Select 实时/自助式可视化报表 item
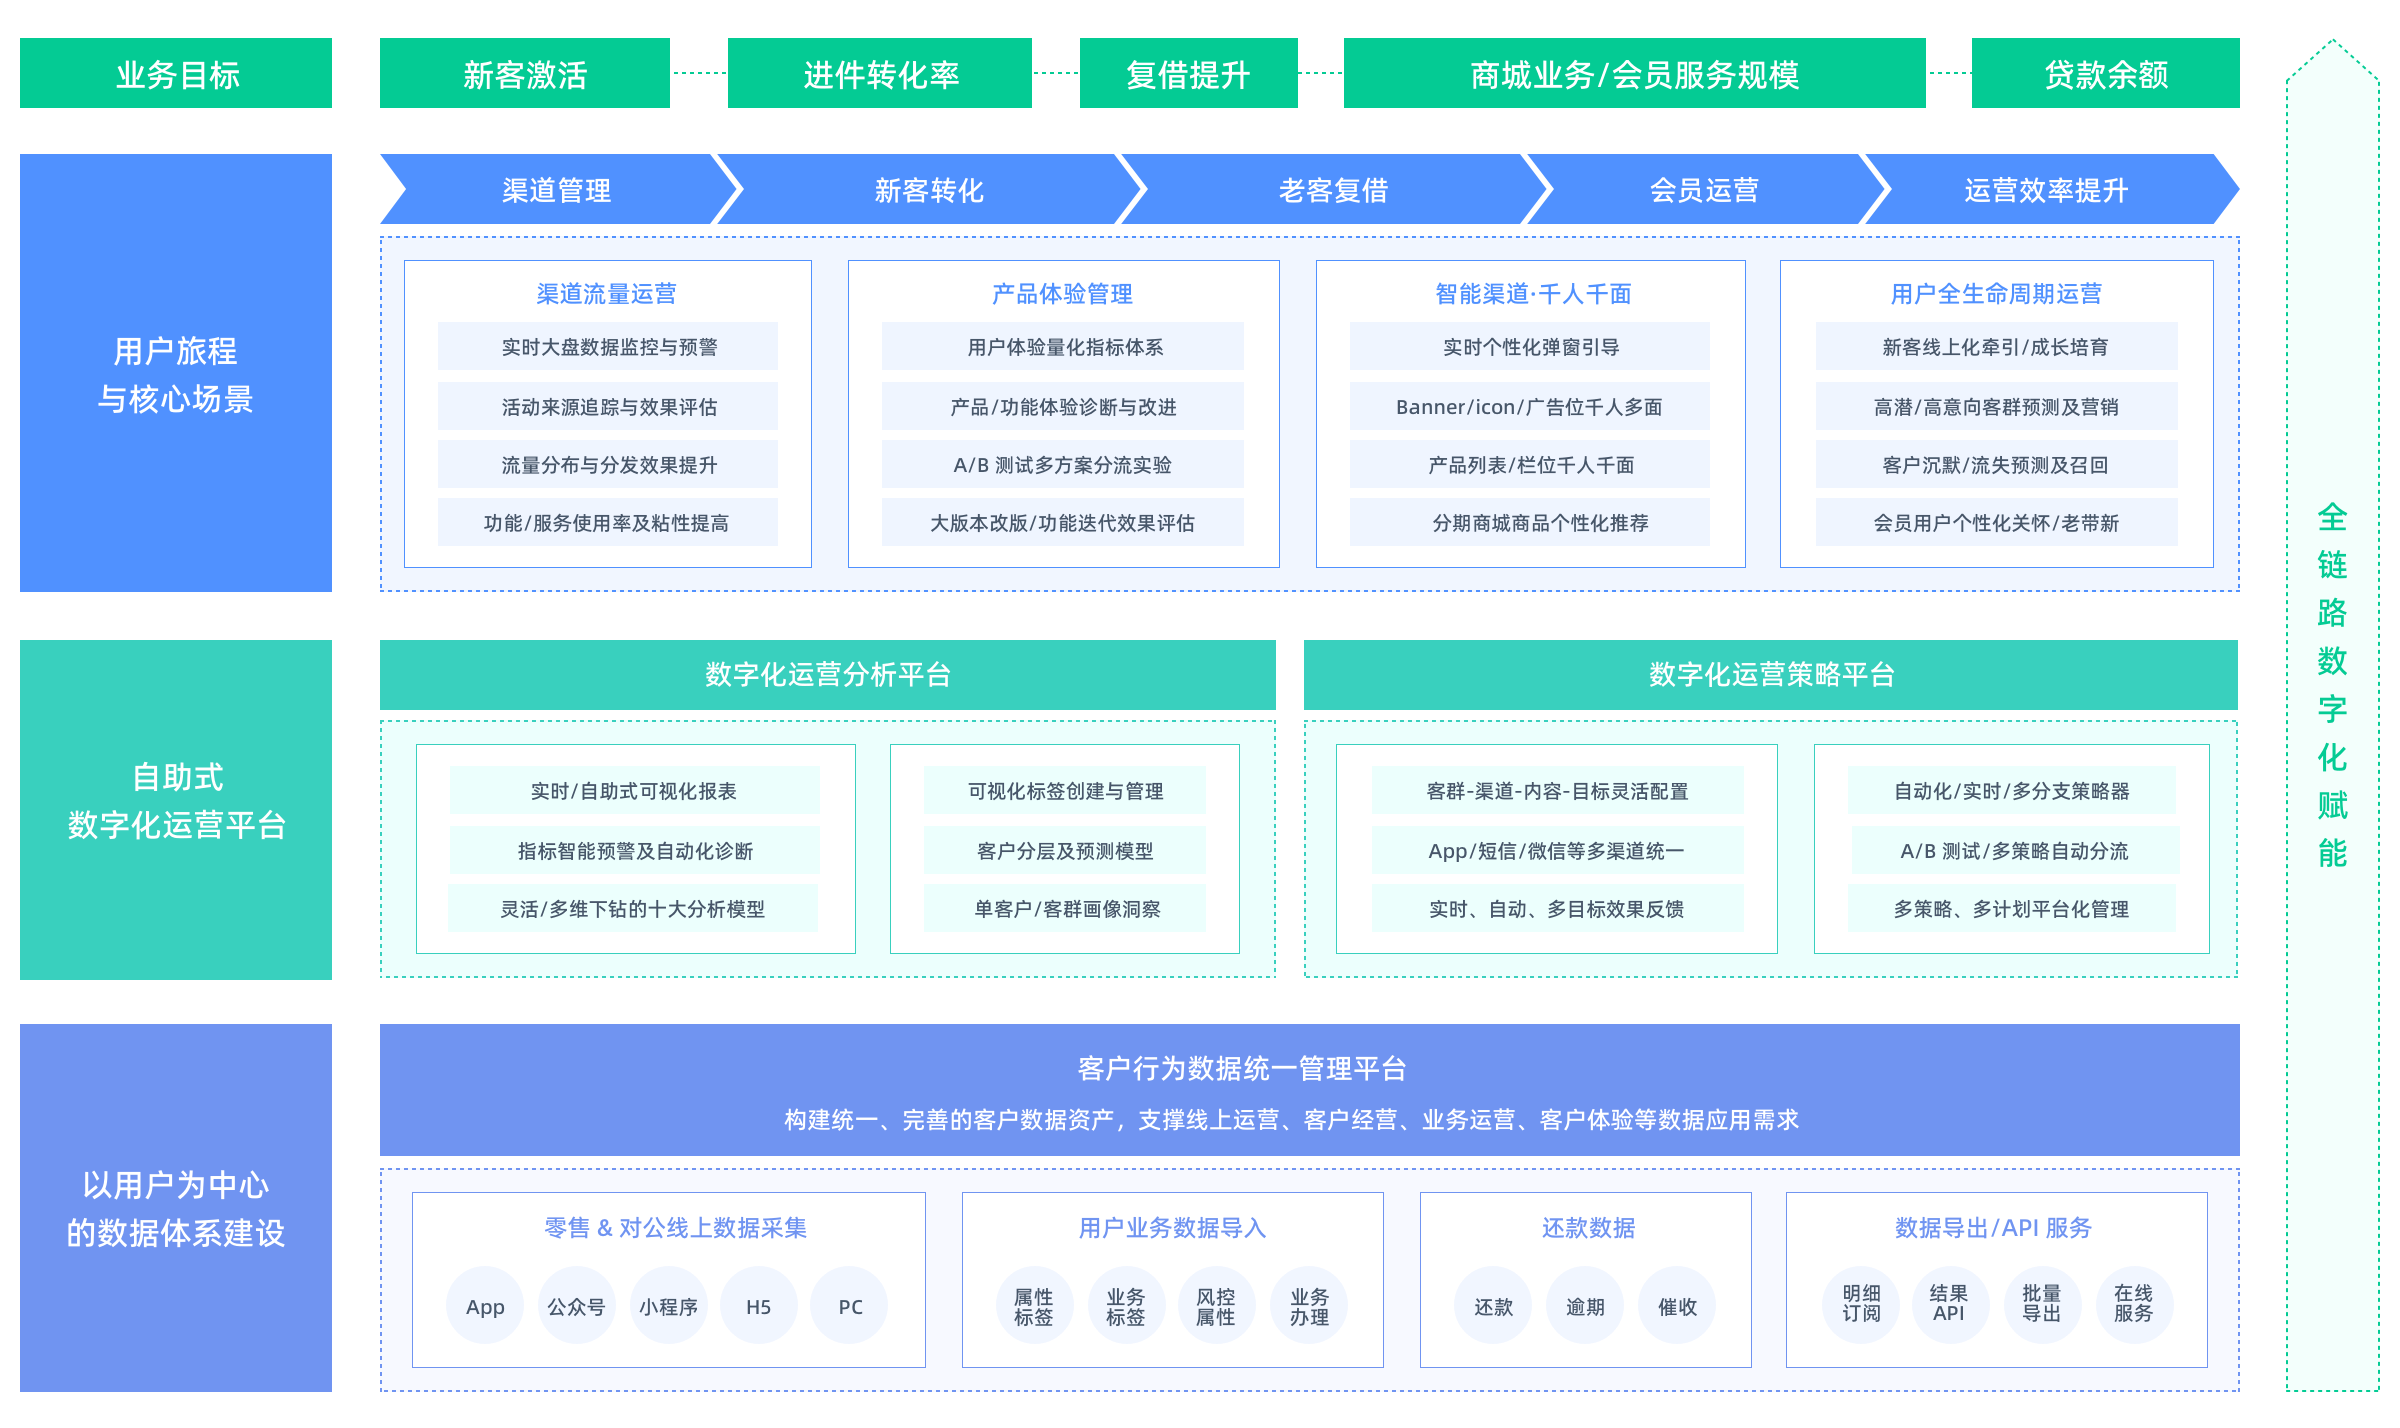 tap(634, 790)
